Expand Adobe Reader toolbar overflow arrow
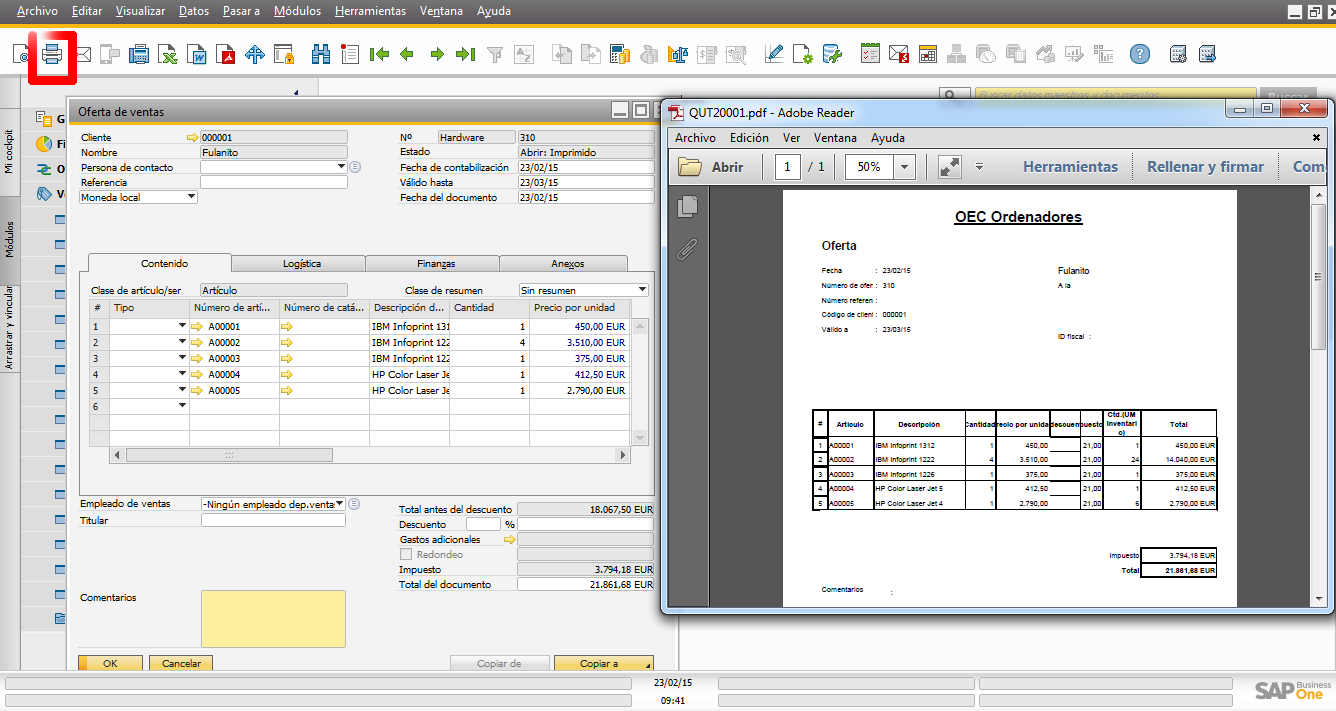The height and width of the screenshot is (711, 1336). pos(980,167)
